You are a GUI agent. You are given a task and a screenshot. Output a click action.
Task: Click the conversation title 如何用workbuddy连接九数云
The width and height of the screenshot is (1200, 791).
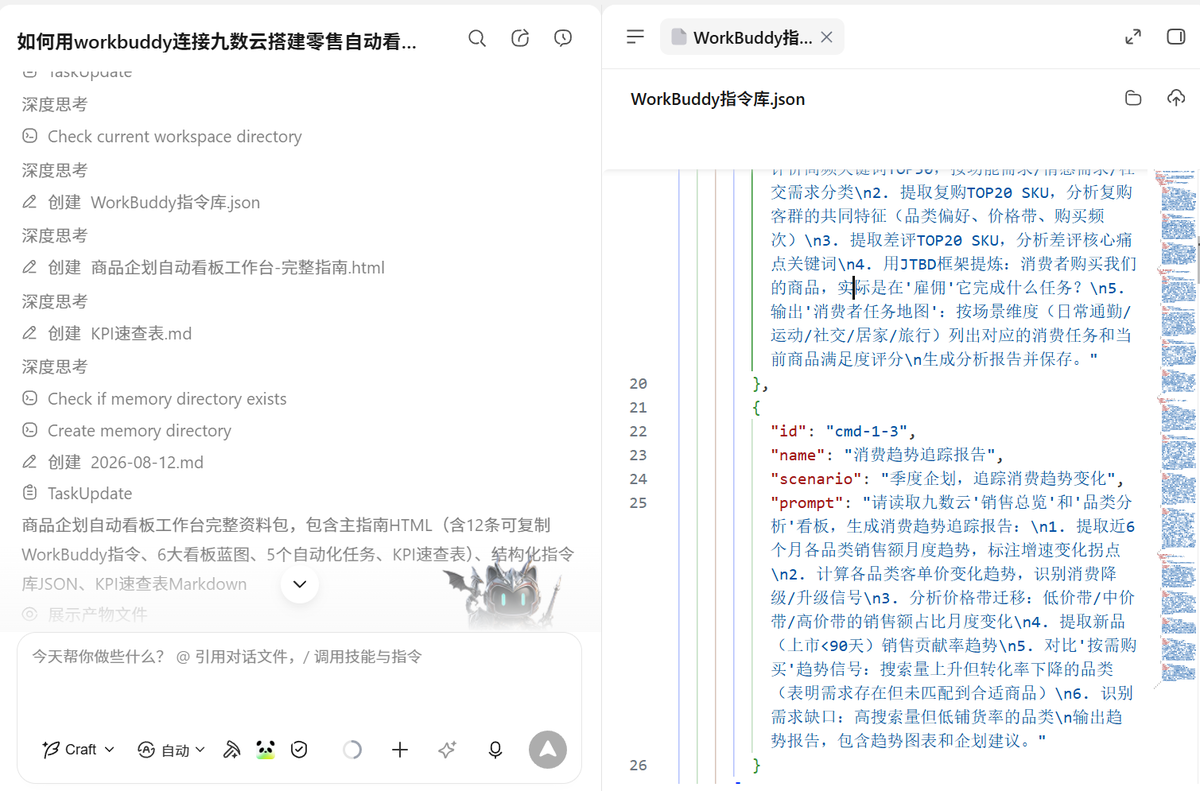(x=217, y=41)
